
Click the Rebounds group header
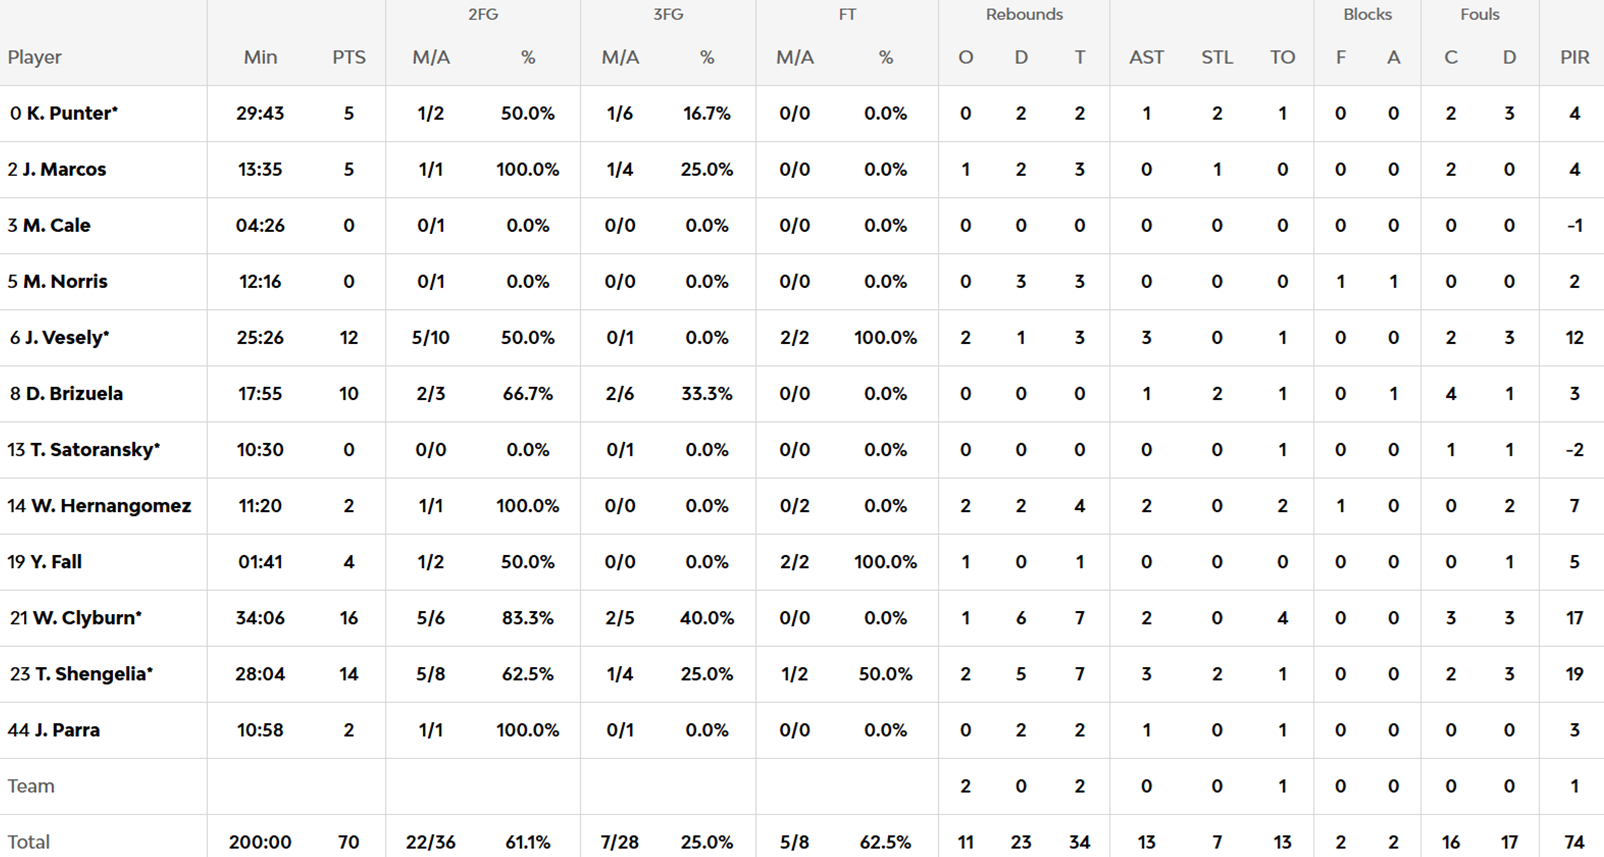click(1023, 14)
